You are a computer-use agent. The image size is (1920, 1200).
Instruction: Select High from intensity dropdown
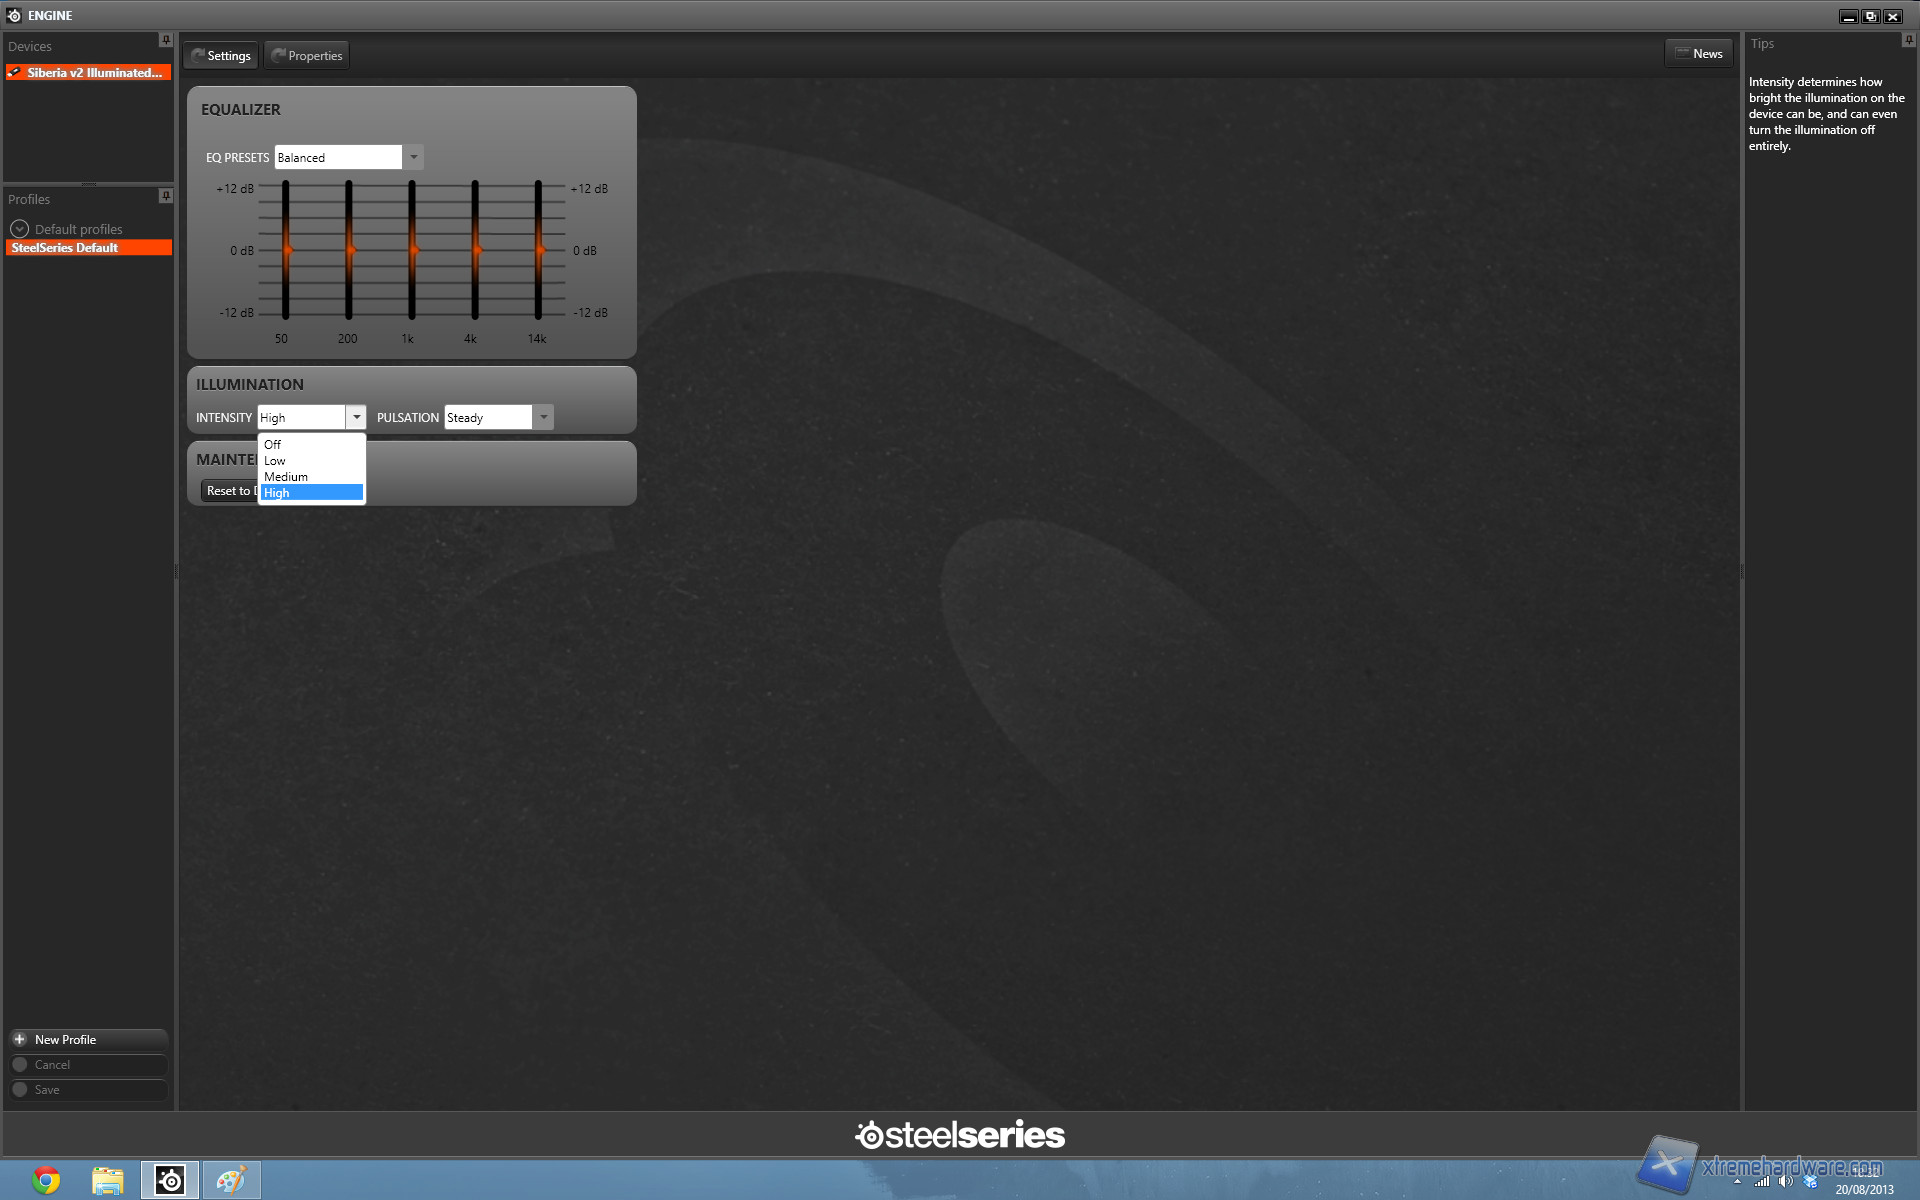click(311, 492)
